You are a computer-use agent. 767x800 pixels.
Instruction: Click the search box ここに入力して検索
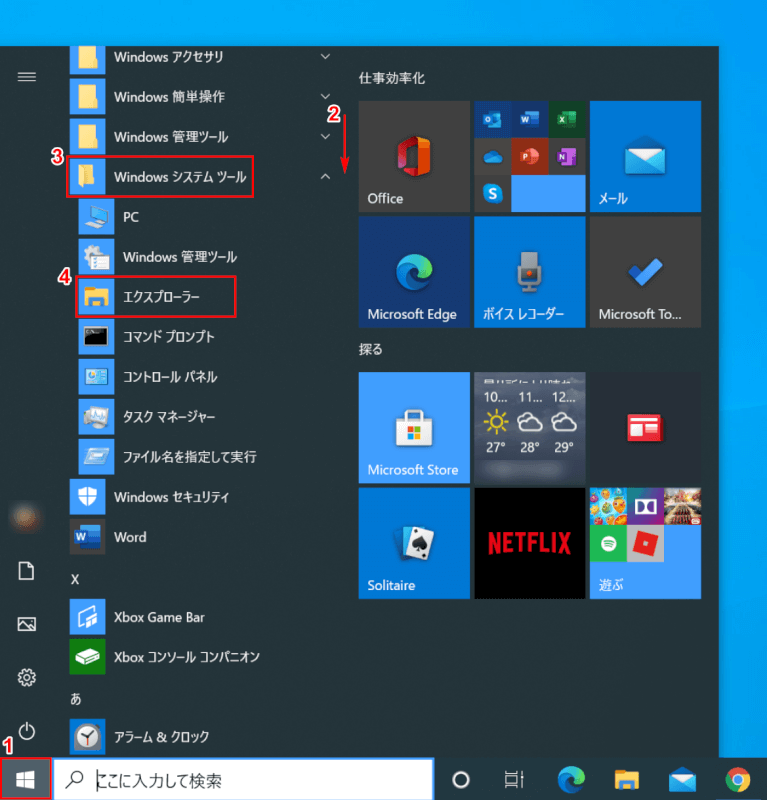(x=244, y=779)
